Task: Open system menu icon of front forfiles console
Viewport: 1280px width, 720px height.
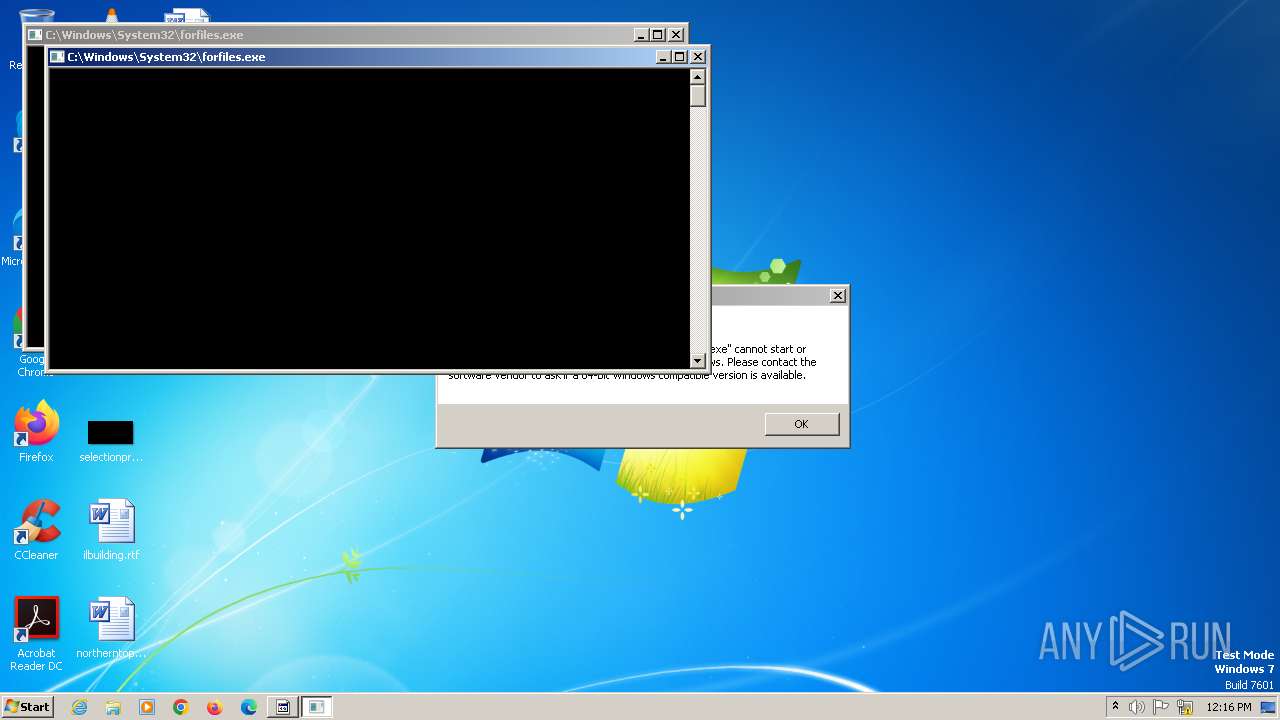Action: coord(57,57)
